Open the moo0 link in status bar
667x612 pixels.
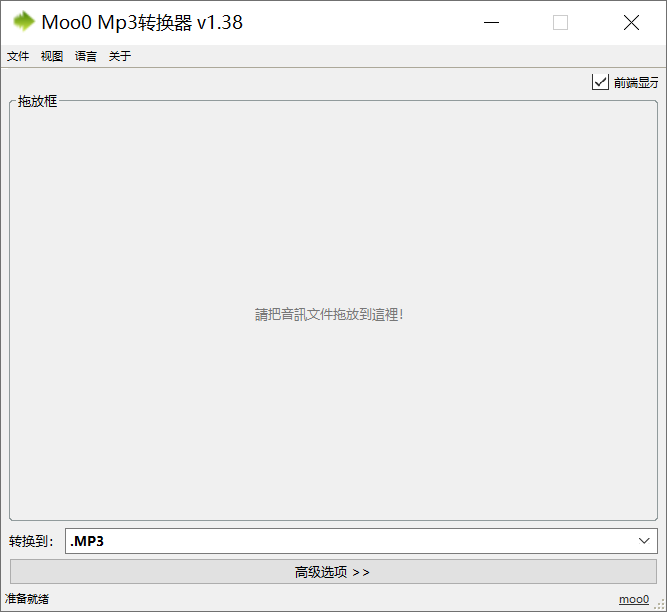pos(634,599)
